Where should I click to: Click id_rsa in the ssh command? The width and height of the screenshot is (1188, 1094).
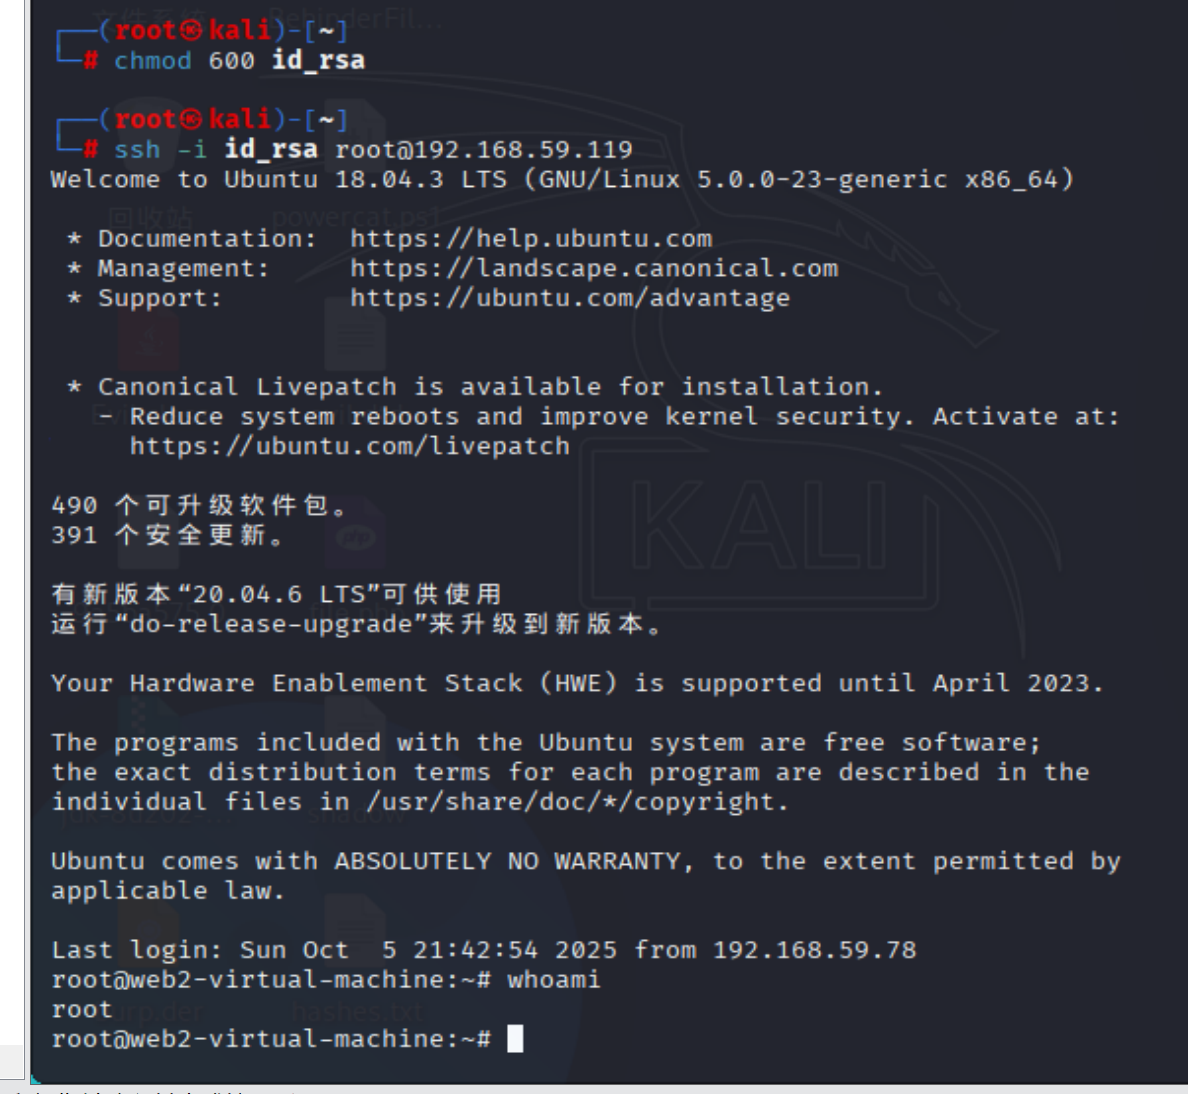tap(271, 150)
